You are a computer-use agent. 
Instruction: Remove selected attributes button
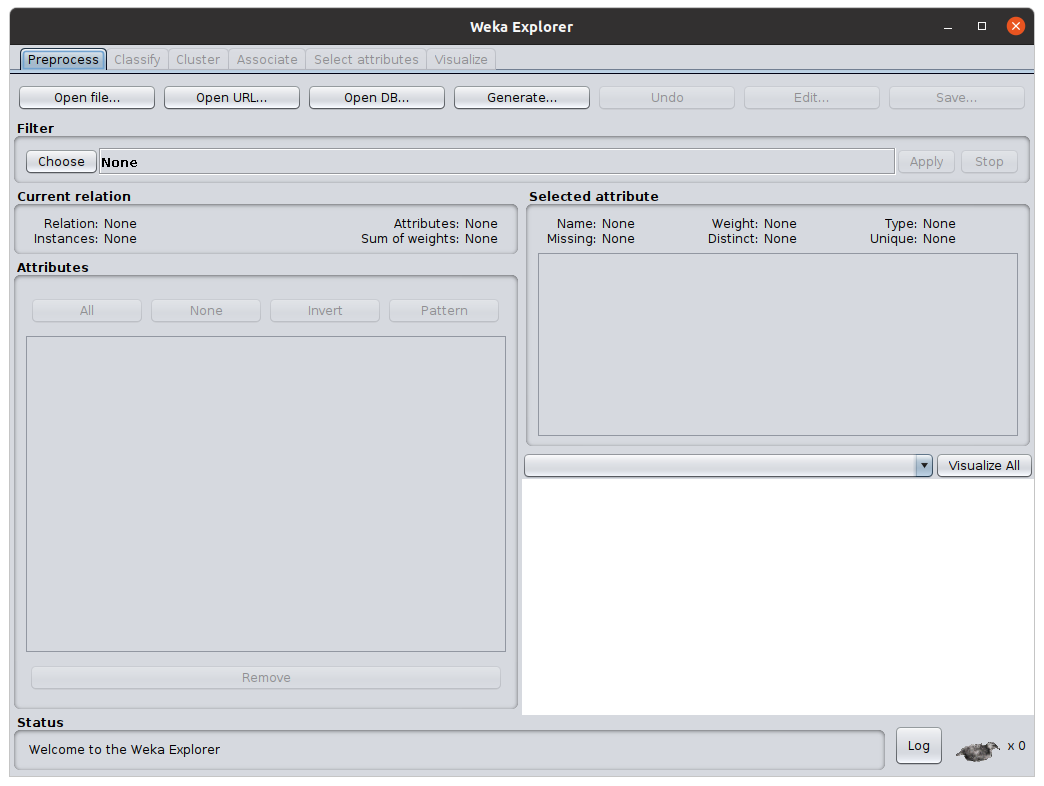[266, 678]
